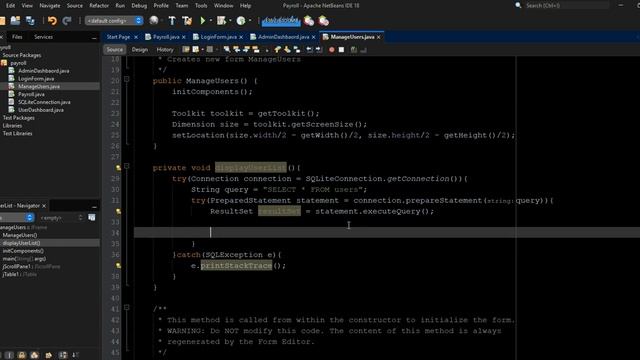Open the Navigator empty filter dropdown
This screenshot has height=360, width=640.
pos(61,218)
